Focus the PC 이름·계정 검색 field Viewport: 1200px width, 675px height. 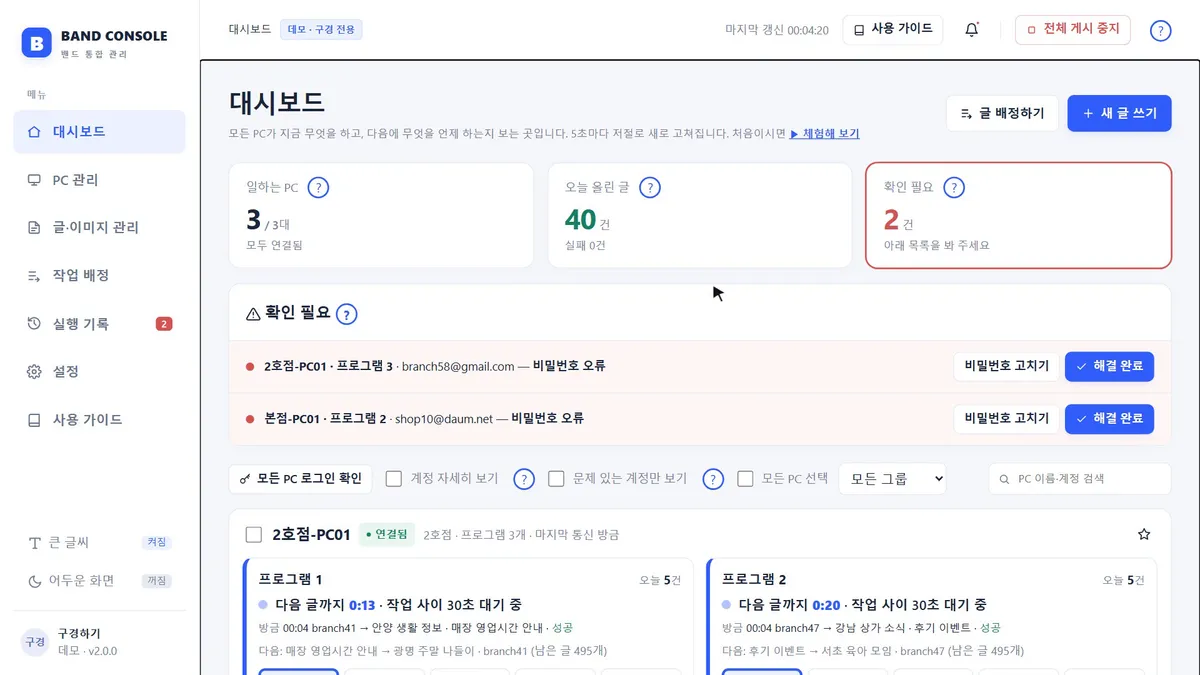(x=1080, y=479)
